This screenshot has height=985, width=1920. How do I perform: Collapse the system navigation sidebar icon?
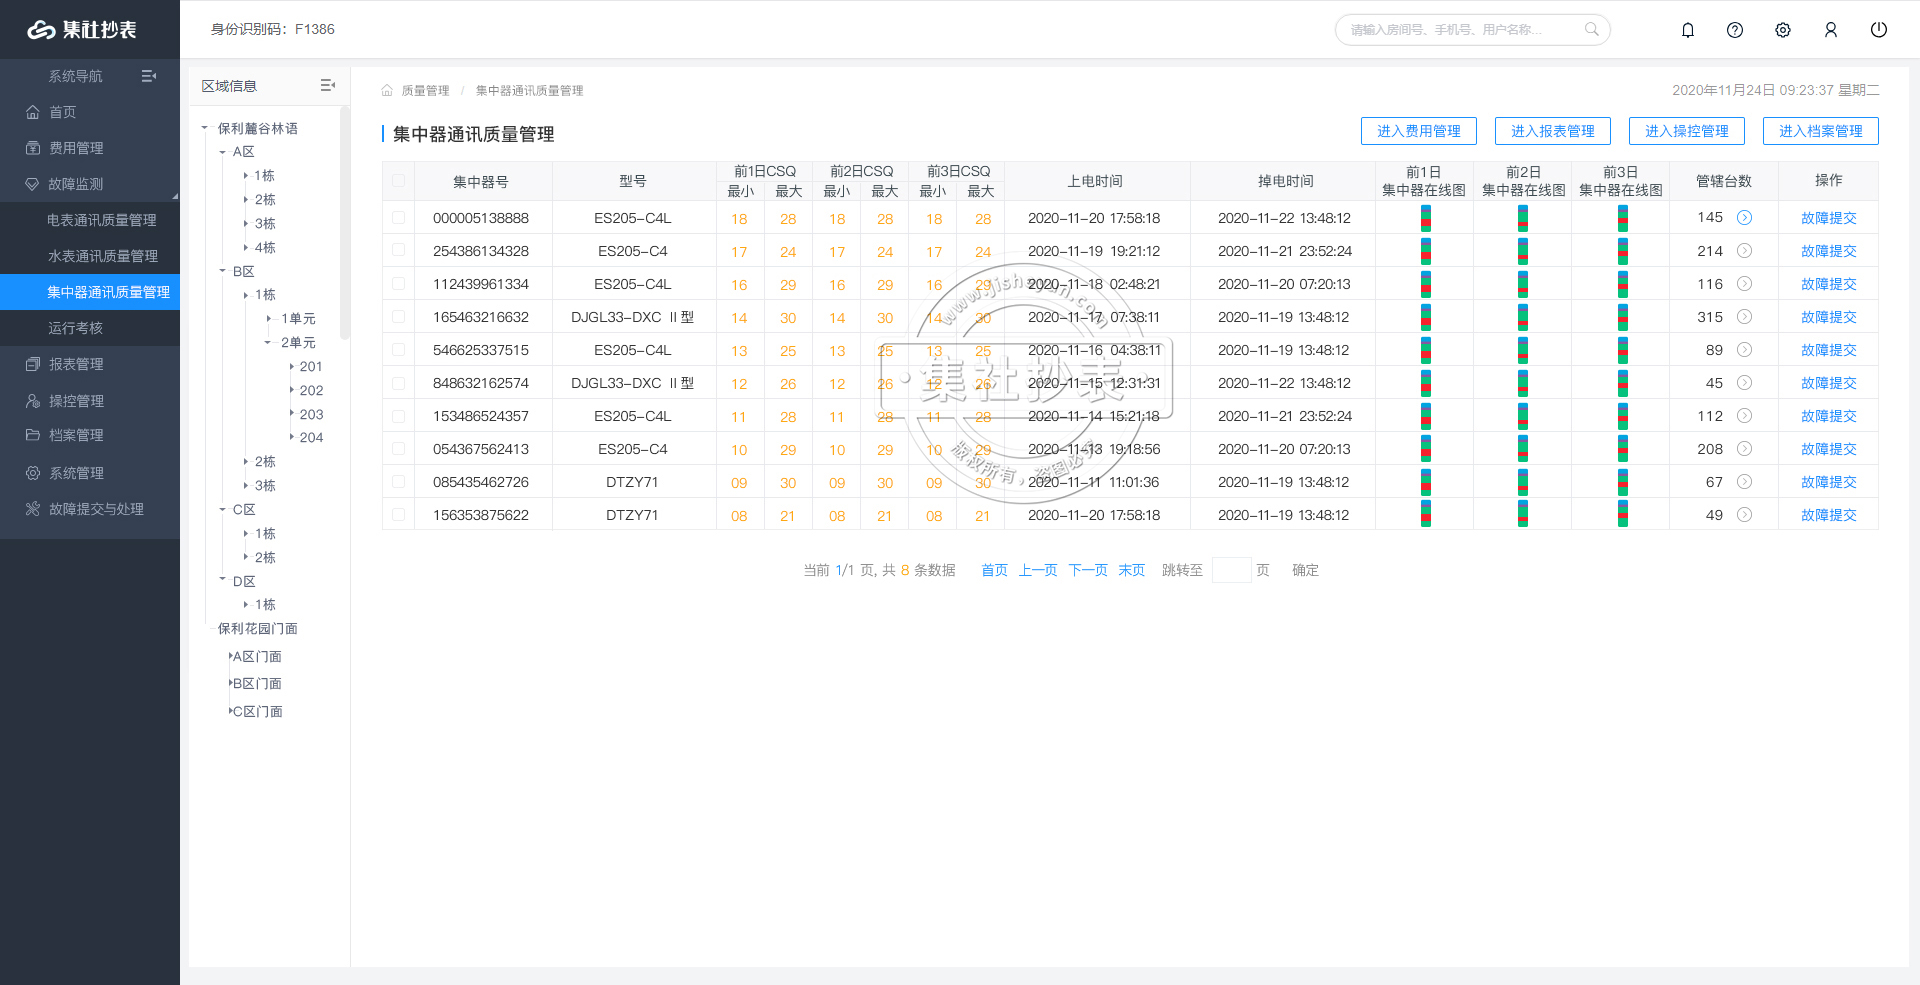click(149, 76)
